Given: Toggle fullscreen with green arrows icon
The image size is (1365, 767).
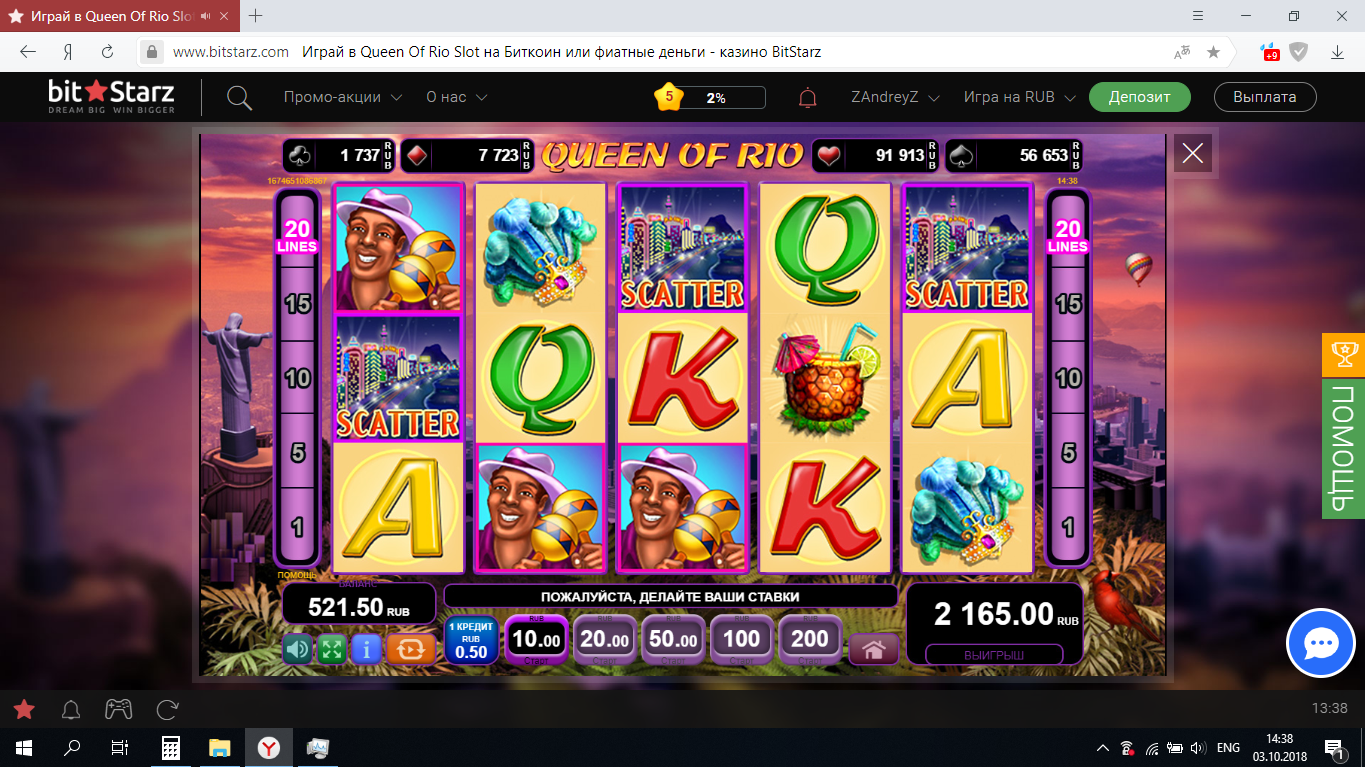Looking at the screenshot, I should [332, 649].
